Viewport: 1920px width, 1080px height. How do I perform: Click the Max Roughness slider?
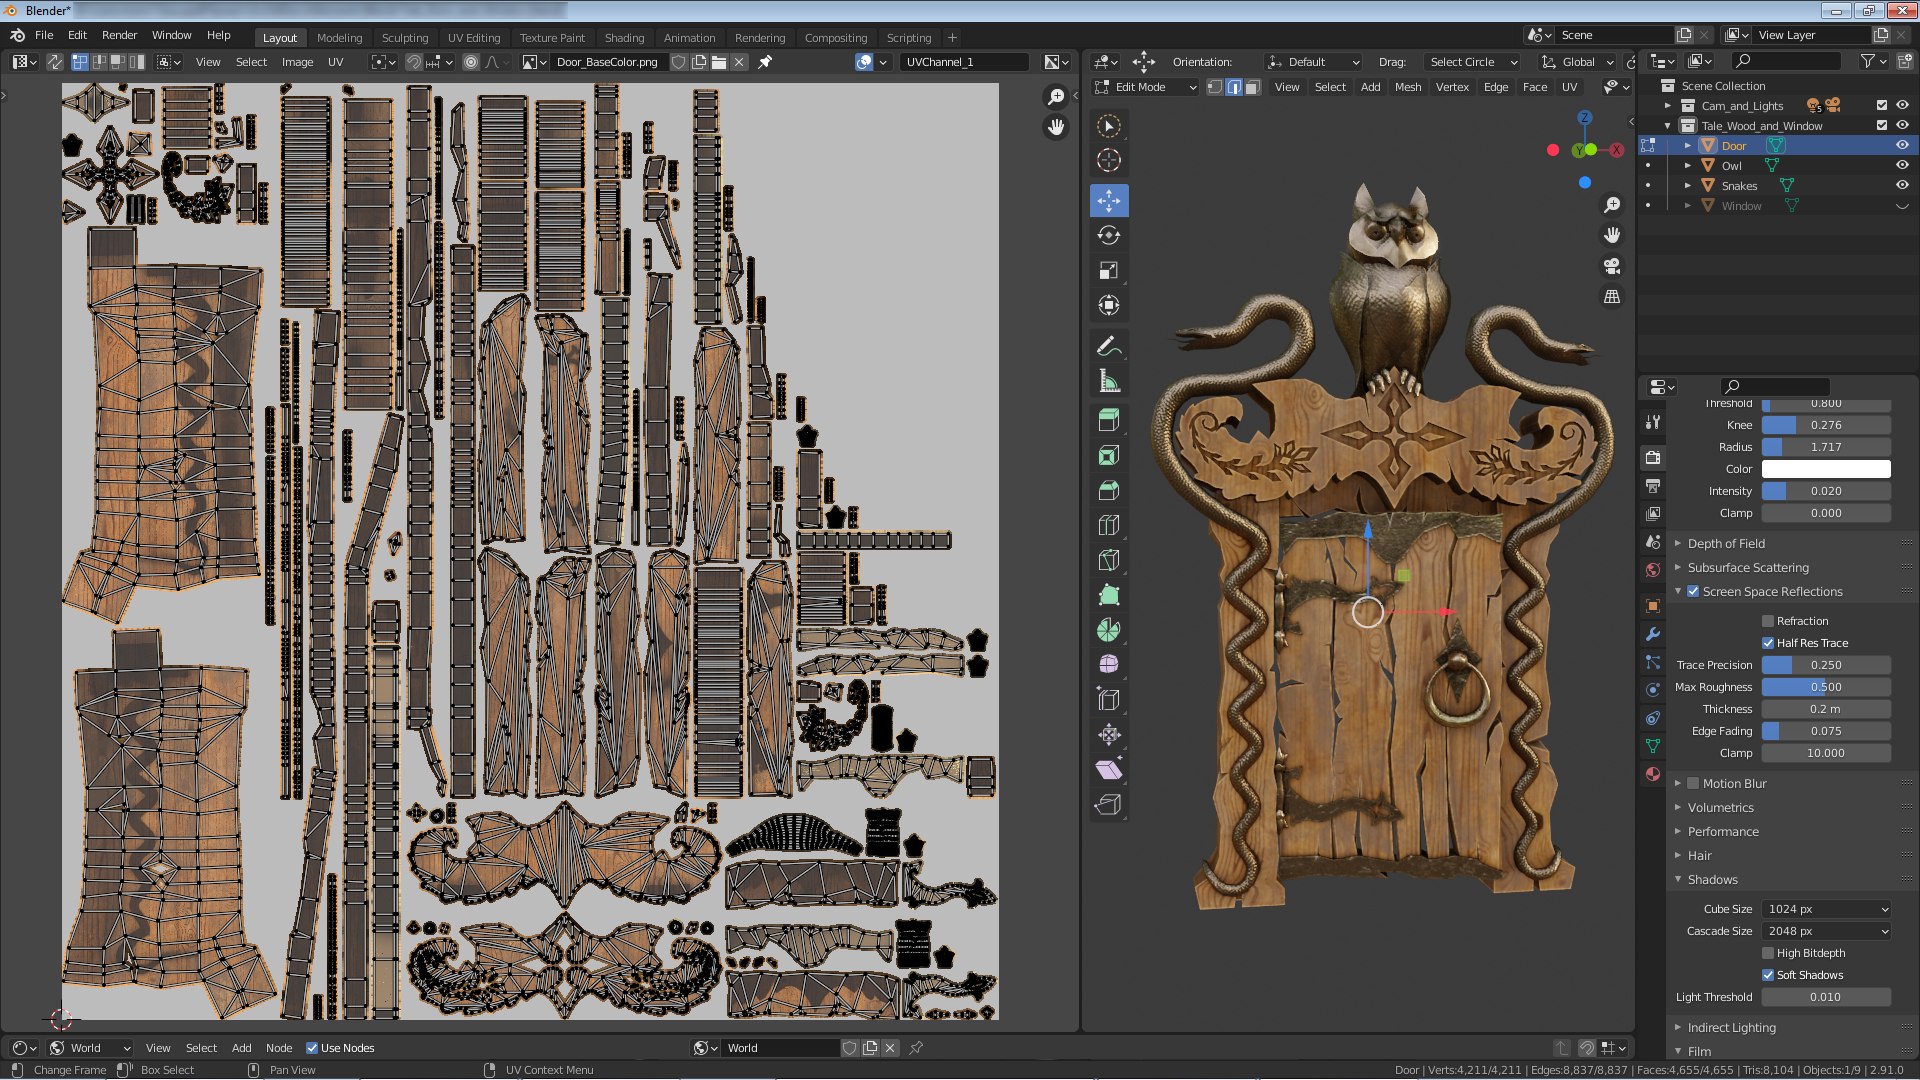point(1826,687)
